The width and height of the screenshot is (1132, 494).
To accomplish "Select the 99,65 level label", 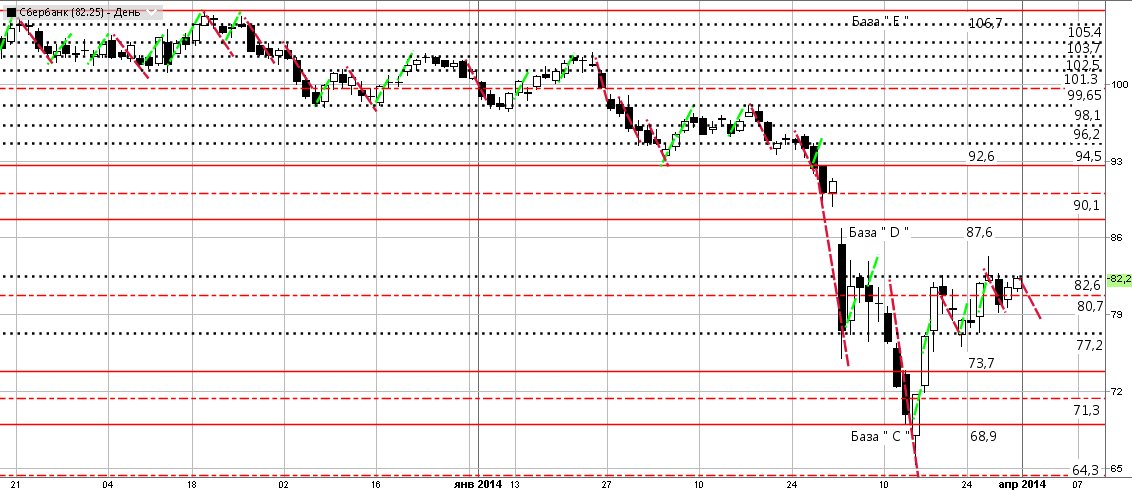I will point(1084,95).
